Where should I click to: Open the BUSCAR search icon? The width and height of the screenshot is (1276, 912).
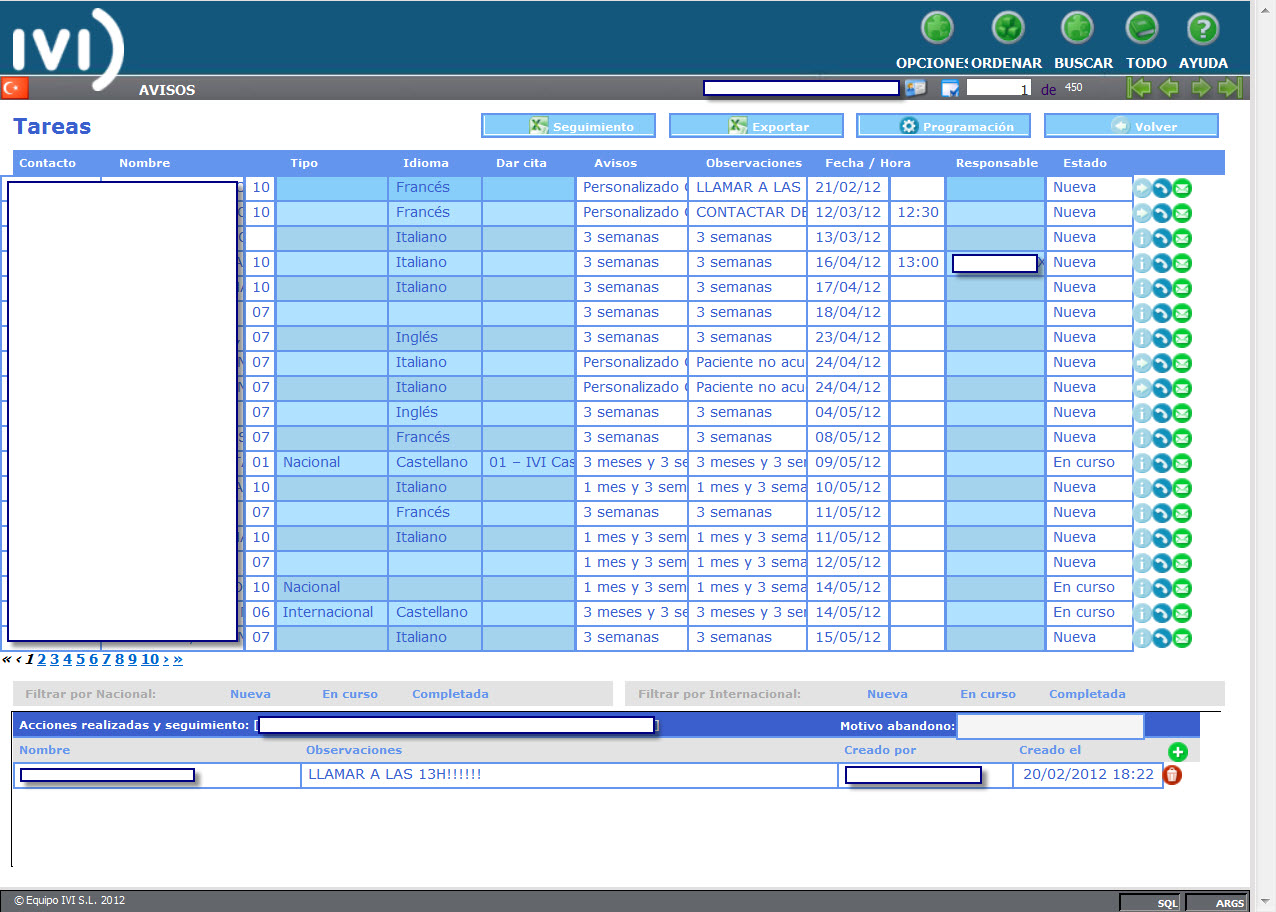tap(1077, 28)
